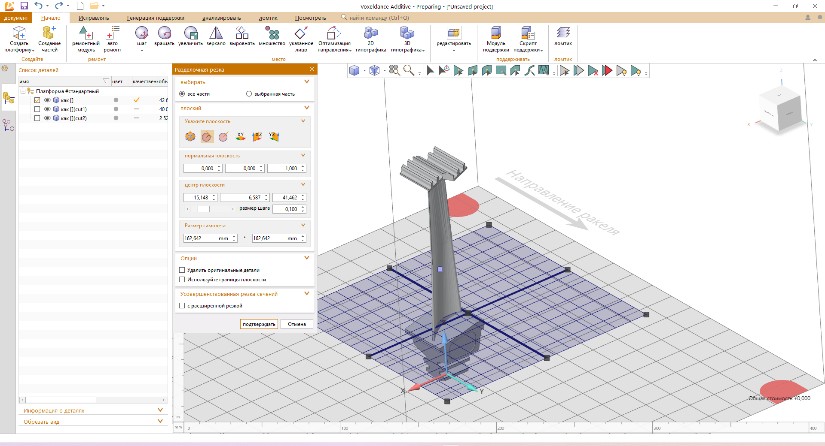Image resolution: width=825 pixels, height=446 pixels.
Task: Click the Create Platform (Создать платформу) icon
Action: pyautogui.click(x=17, y=34)
